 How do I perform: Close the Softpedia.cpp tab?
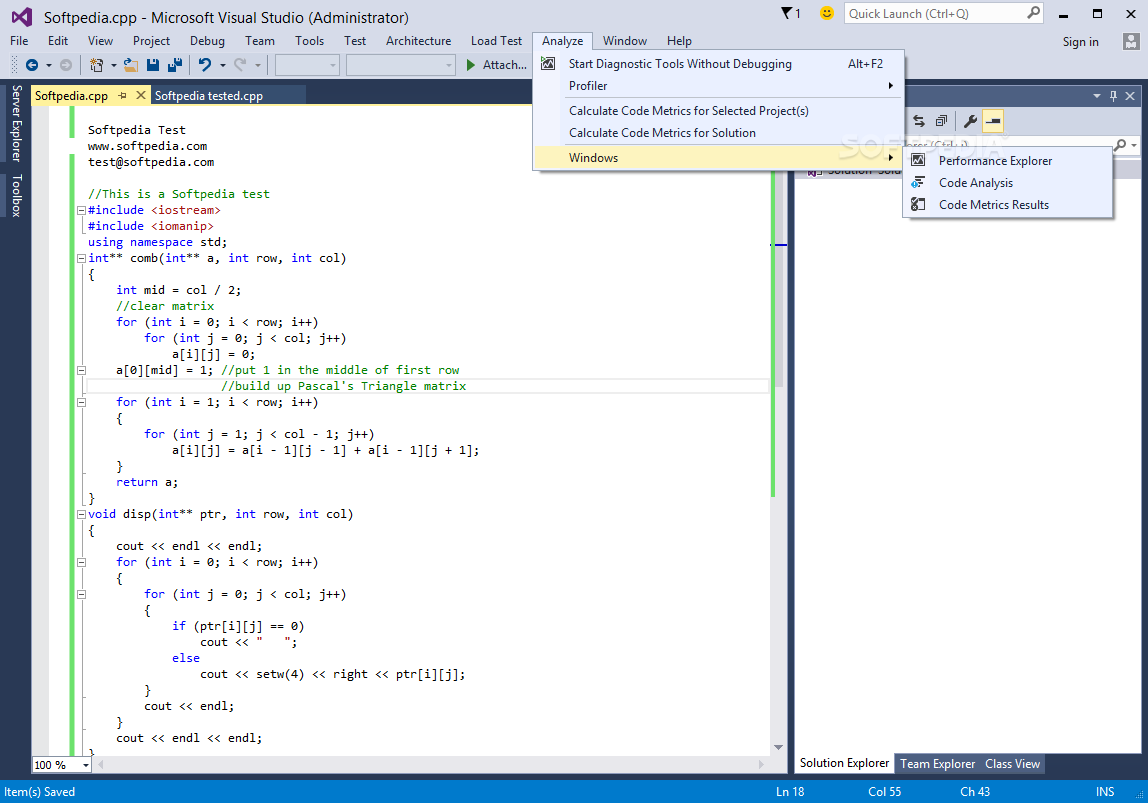click(141, 95)
